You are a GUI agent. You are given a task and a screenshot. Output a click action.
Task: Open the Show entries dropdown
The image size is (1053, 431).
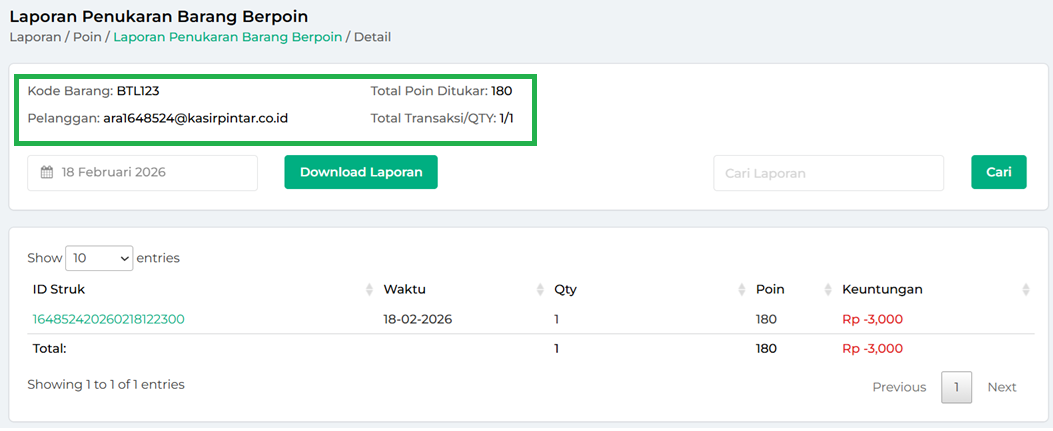point(99,258)
